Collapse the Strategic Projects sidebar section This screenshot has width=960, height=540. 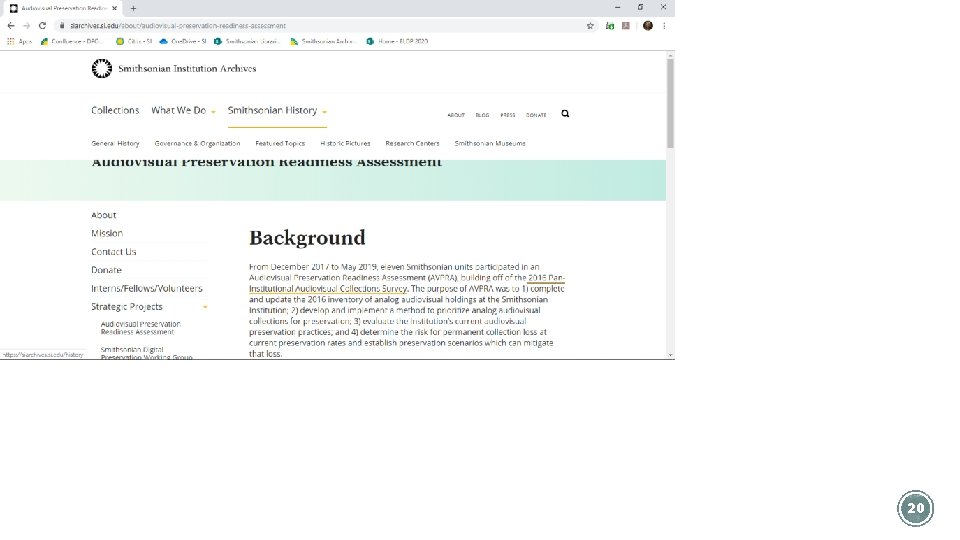pyautogui.click(x=205, y=307)
